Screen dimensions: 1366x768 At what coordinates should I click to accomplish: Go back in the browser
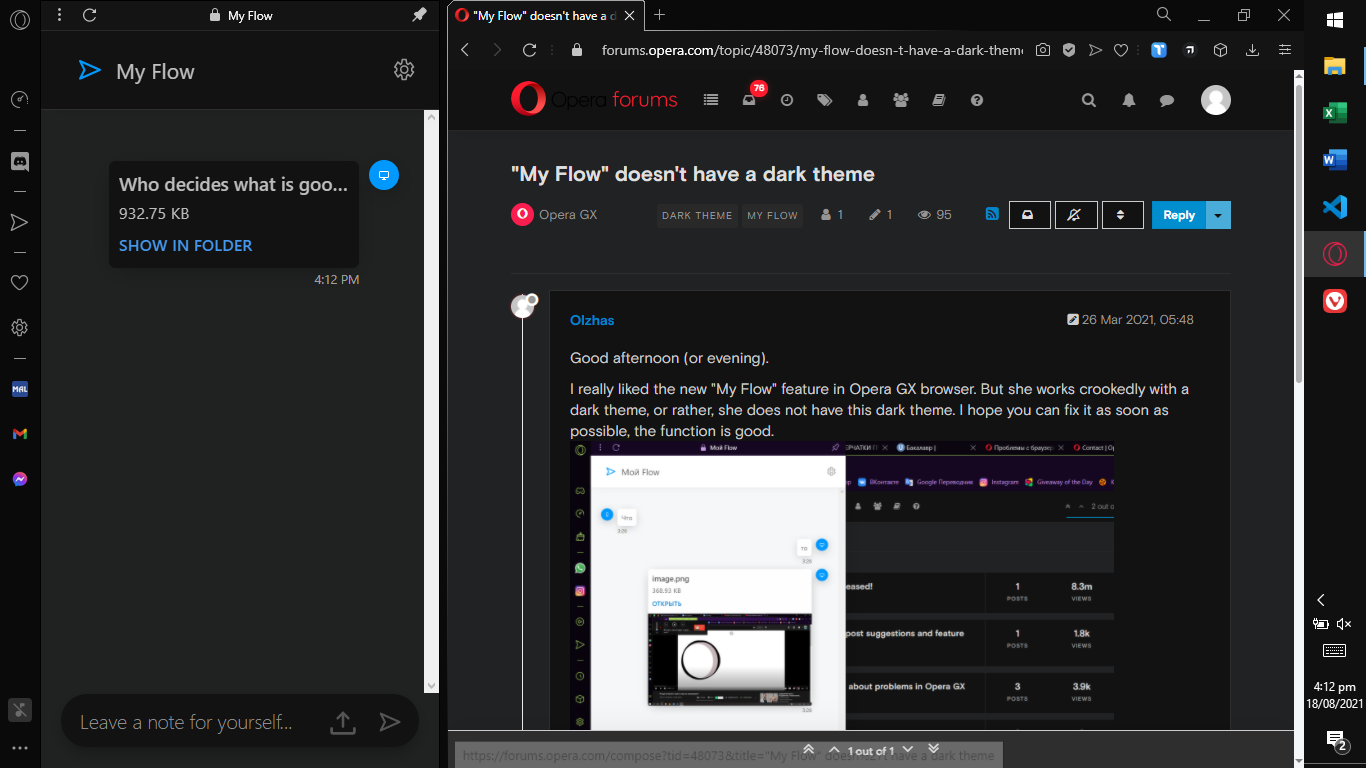[465, 50]
